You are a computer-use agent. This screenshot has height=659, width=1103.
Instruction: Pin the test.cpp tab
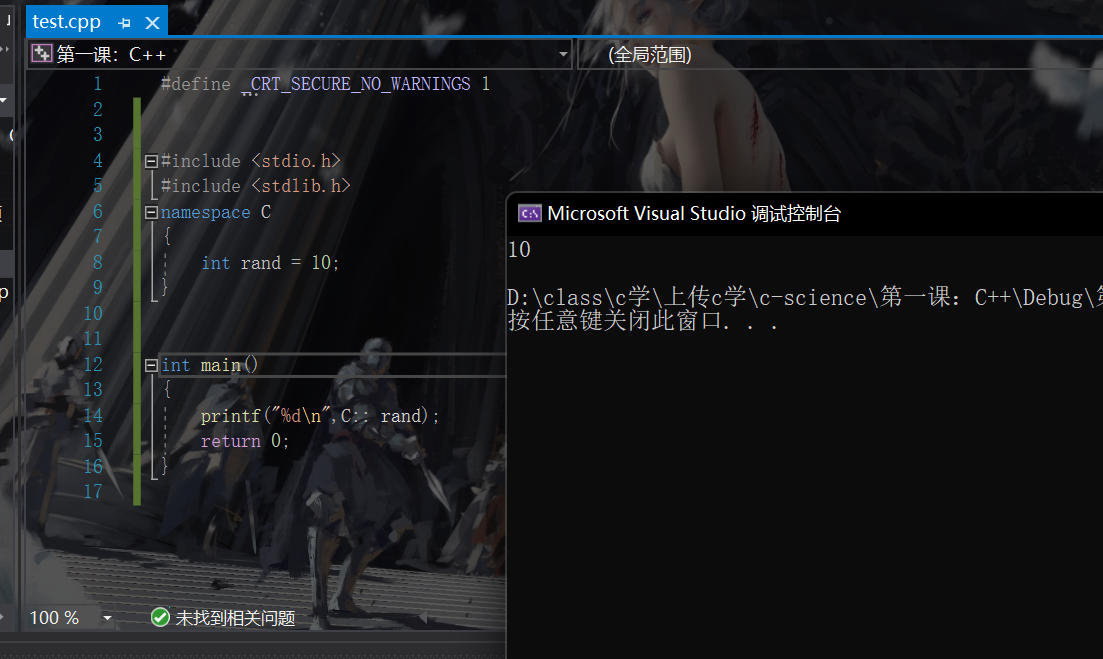click(x=125, y=23)
